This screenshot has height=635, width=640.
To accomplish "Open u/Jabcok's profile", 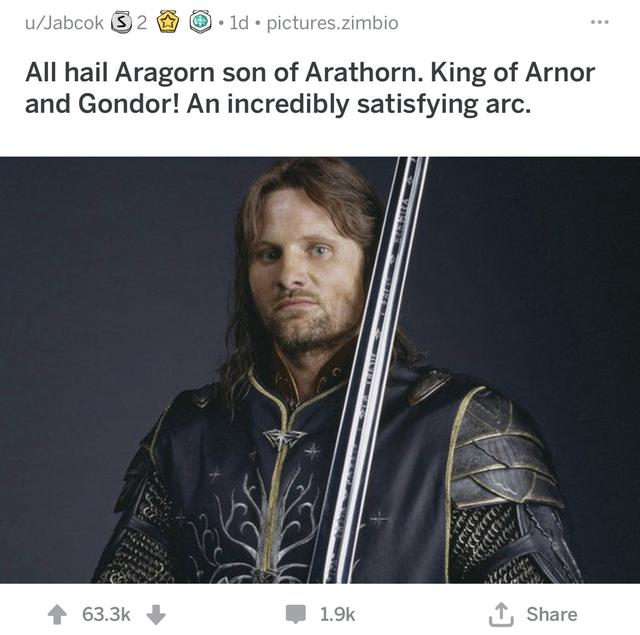I will click(x=64, y=23).
